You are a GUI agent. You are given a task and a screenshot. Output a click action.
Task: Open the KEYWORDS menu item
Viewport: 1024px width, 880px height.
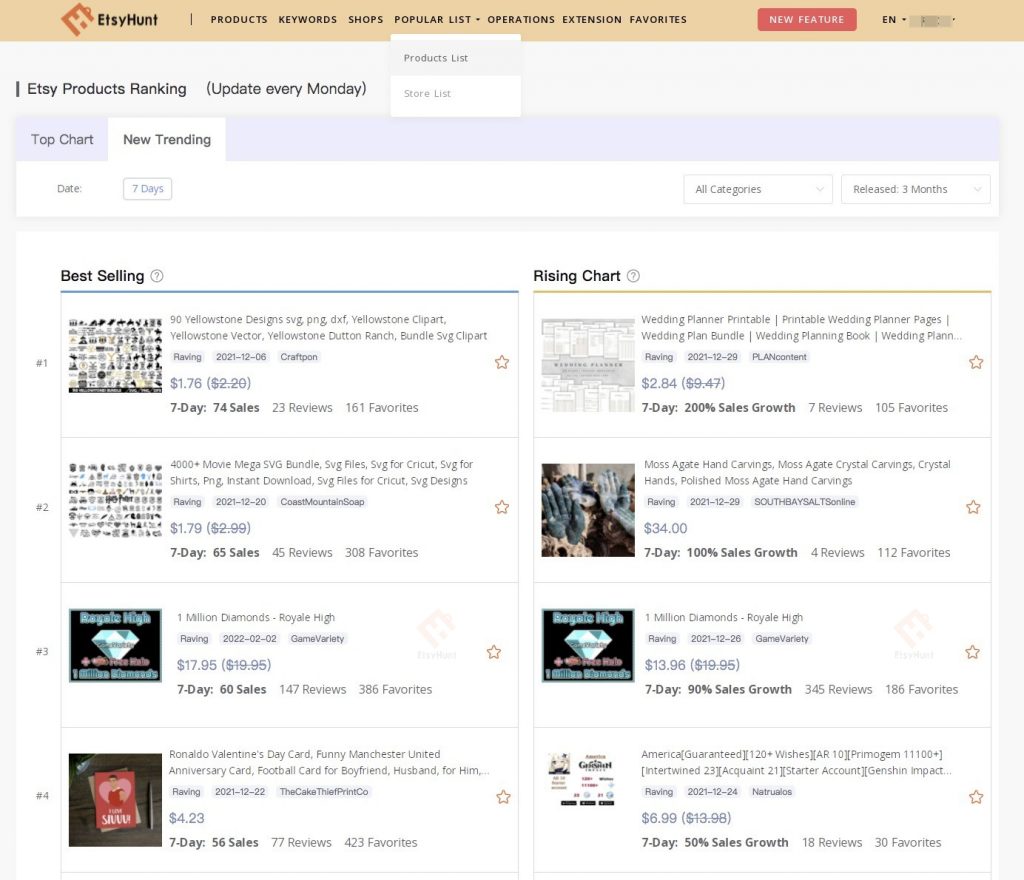pyautogui.click(x=307, y=19)
